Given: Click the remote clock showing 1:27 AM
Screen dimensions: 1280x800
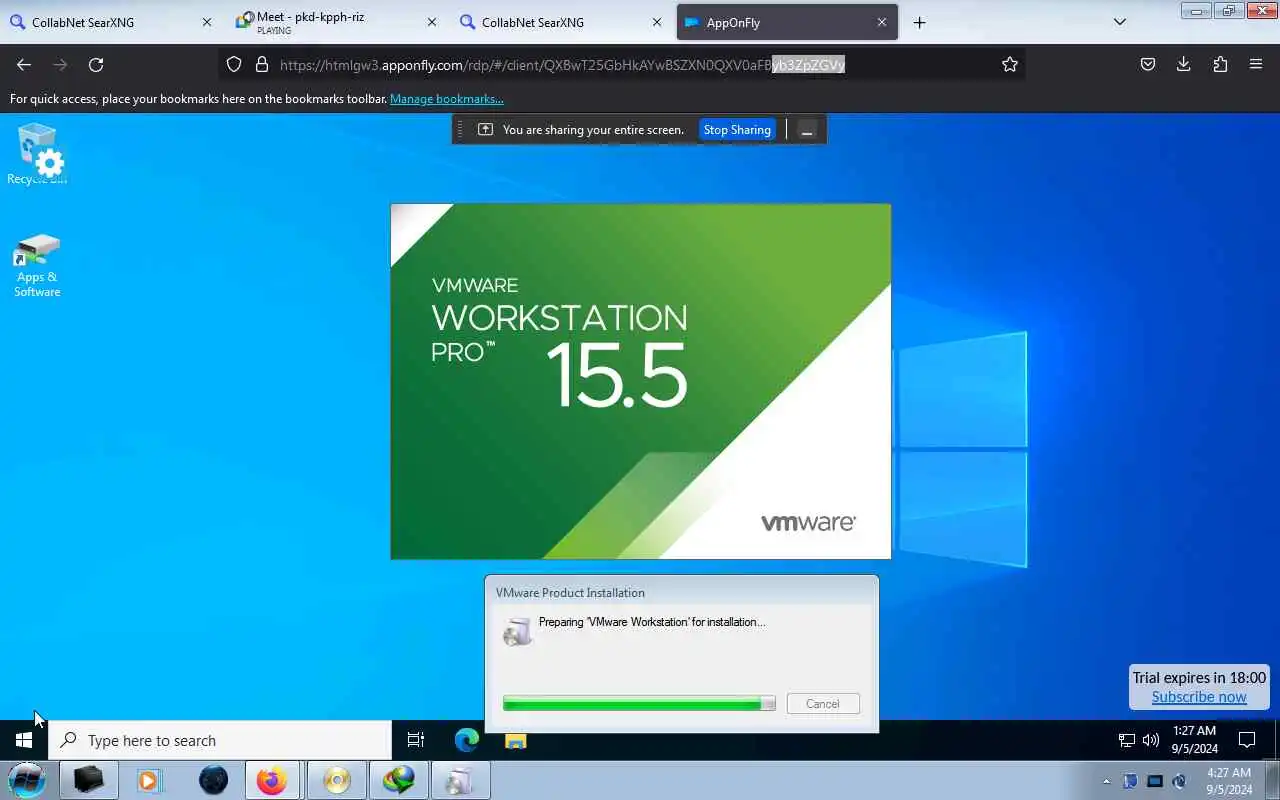Looking at the screenshot, I should (1194, 740).
